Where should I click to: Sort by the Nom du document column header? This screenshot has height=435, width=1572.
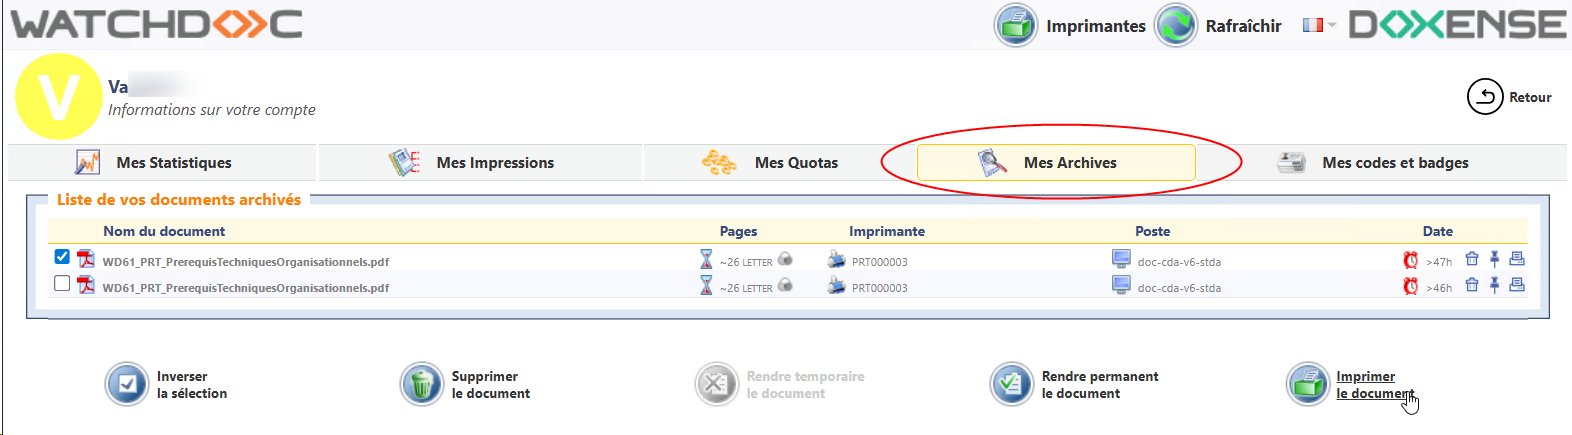164,231
